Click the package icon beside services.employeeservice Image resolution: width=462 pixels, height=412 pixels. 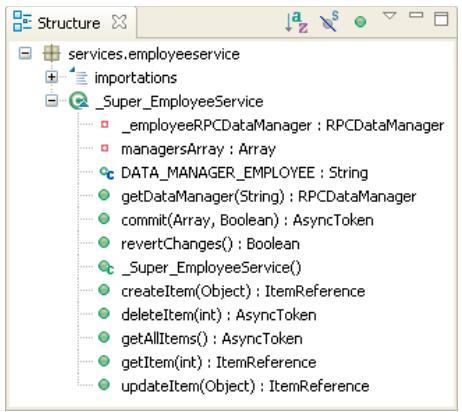click(52, 53)
